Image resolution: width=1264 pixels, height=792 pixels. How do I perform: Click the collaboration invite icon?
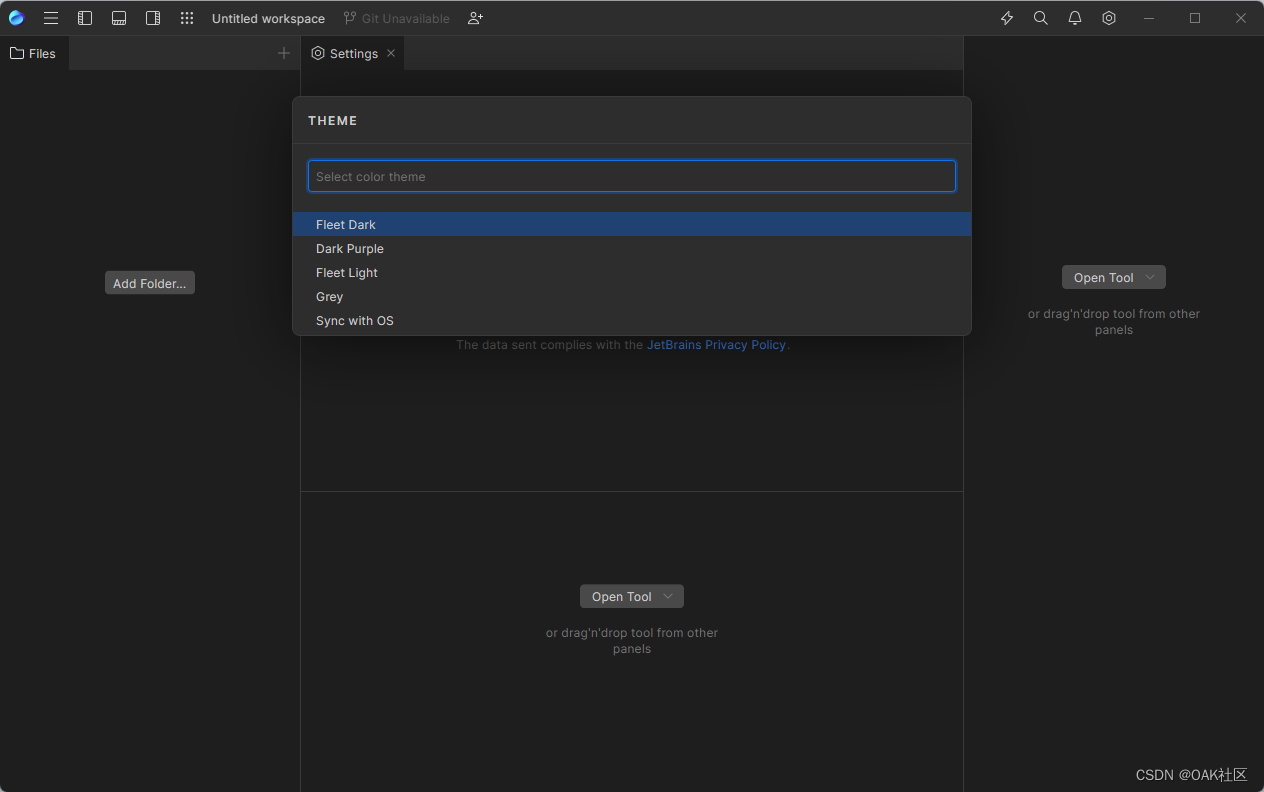coord(474,17)
